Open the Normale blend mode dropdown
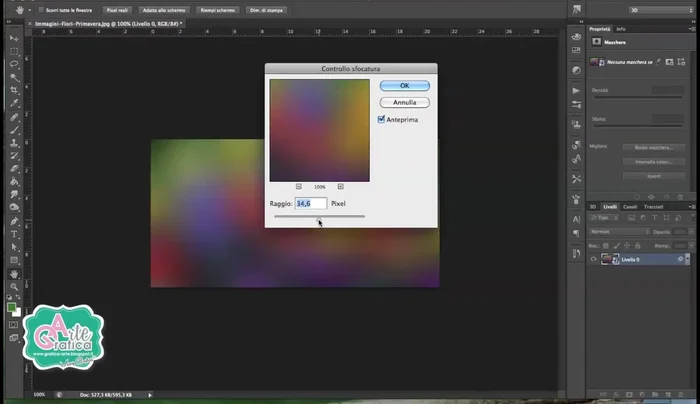This screenshot has width=700, height=404. tap(620, 231)
